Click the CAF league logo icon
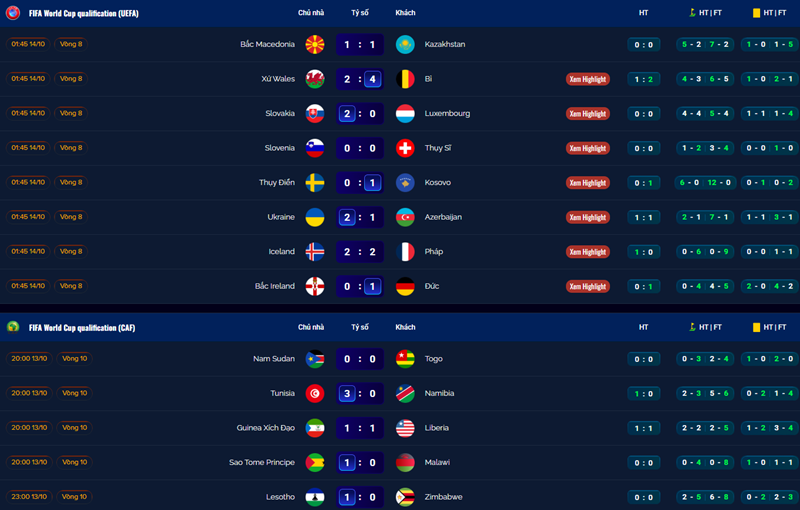Image resolution: width=800 pixels, height=510 pixels. point(13,327)
